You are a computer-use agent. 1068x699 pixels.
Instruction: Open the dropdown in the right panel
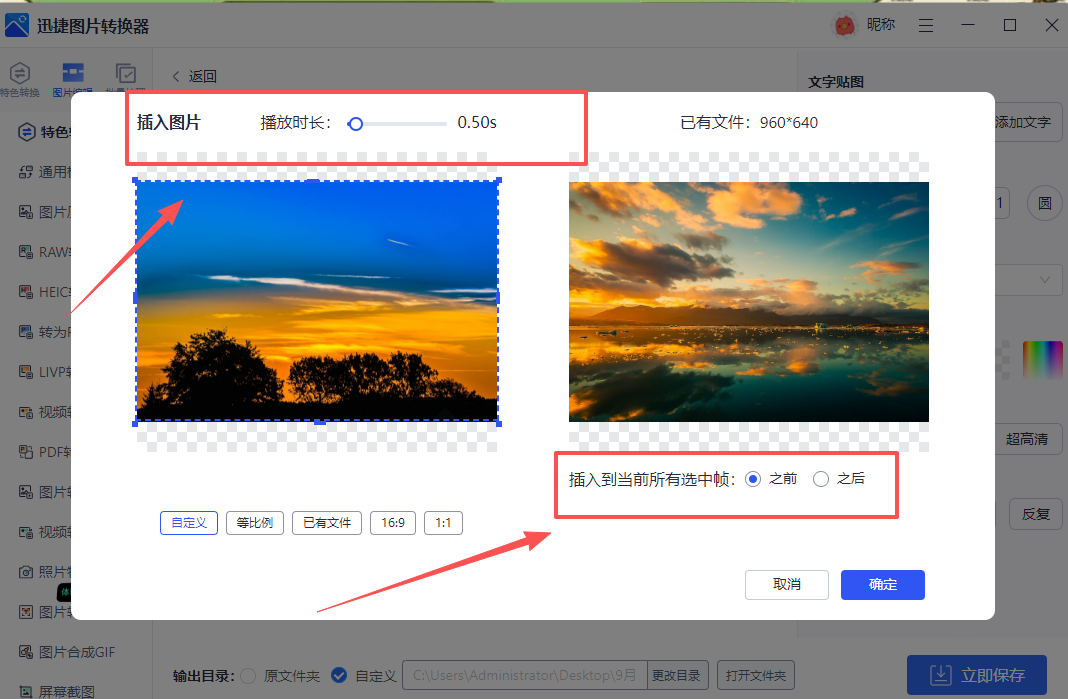tap(1046, 280)
